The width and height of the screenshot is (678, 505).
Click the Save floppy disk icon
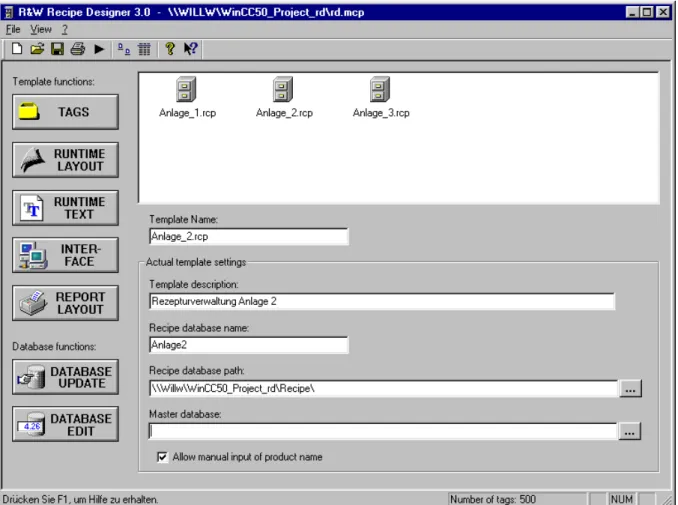click(x=57, y=49)
